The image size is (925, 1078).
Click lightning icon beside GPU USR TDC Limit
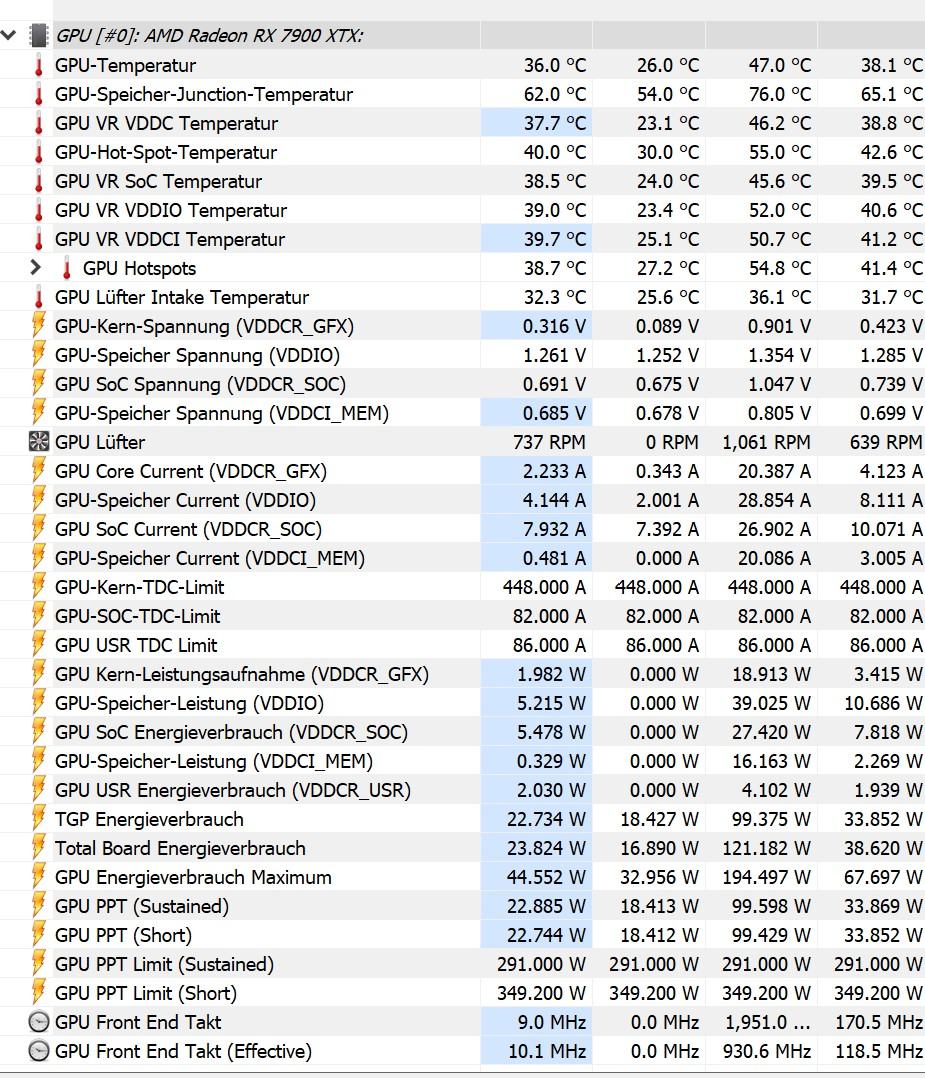(x=39, y=645)
